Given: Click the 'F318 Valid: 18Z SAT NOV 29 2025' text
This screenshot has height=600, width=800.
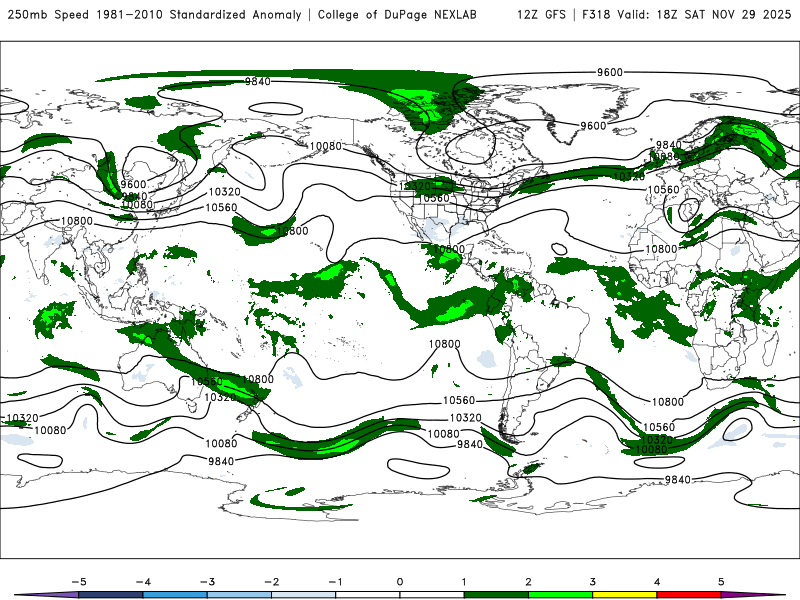Looking at the screenshot, I should 687,14.
